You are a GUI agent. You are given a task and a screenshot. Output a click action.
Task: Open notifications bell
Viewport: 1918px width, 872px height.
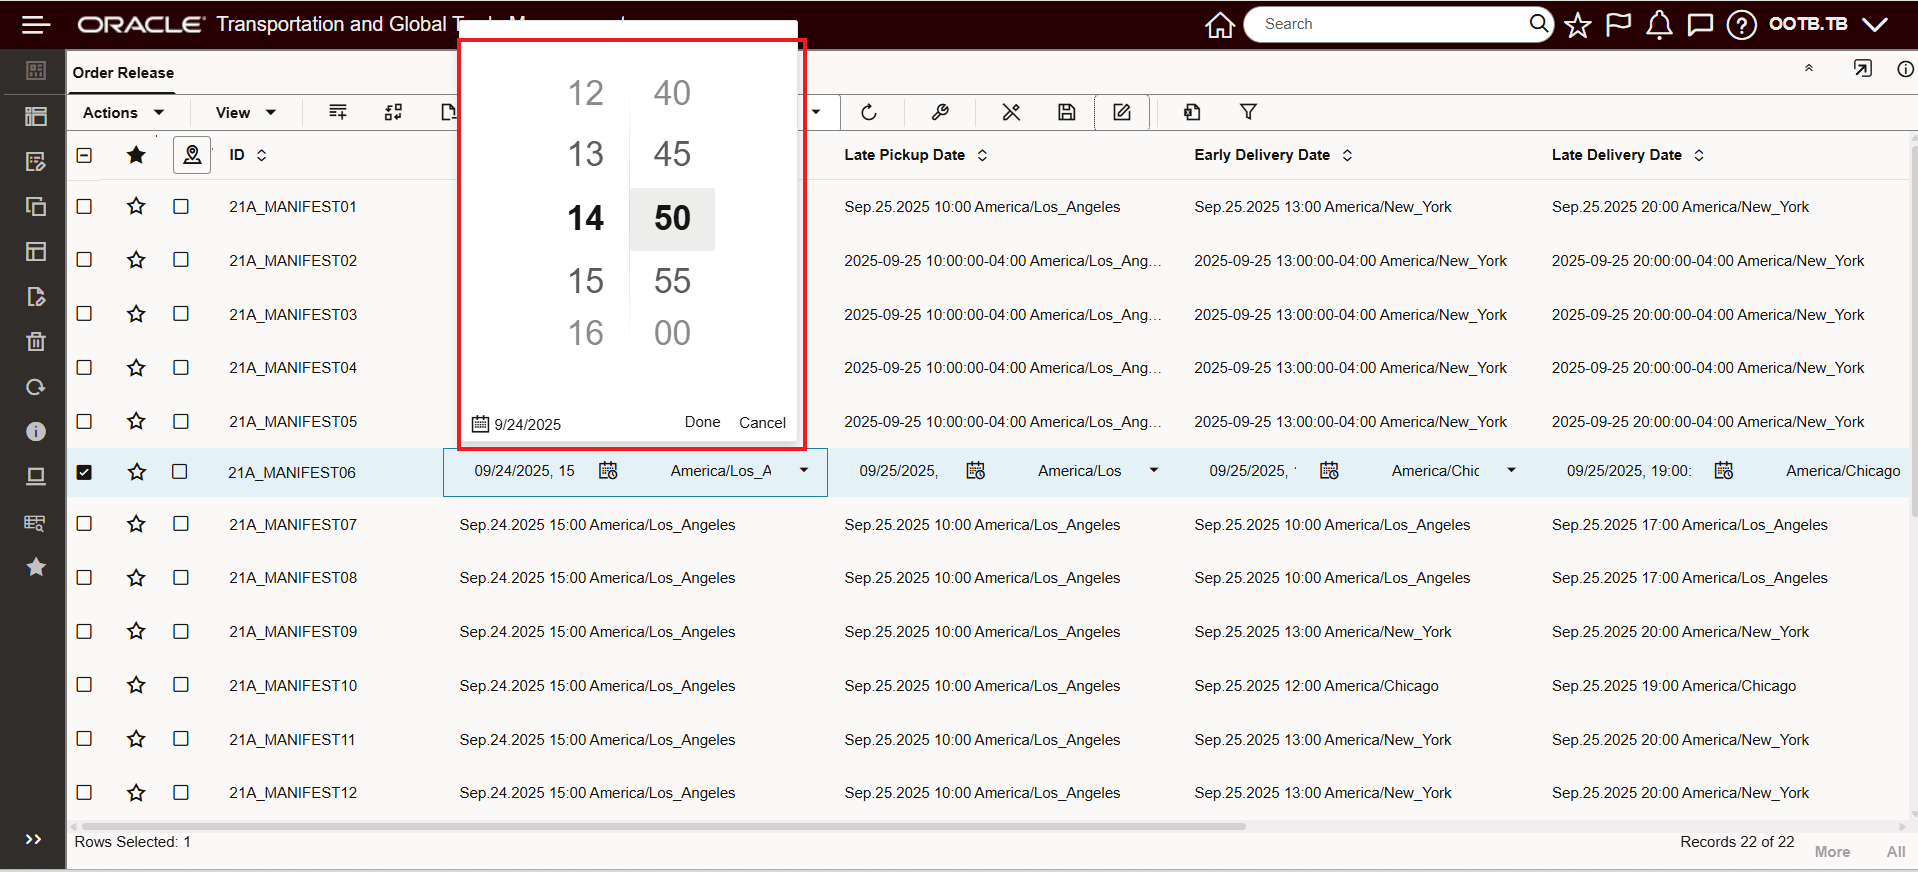(1659, 25)
